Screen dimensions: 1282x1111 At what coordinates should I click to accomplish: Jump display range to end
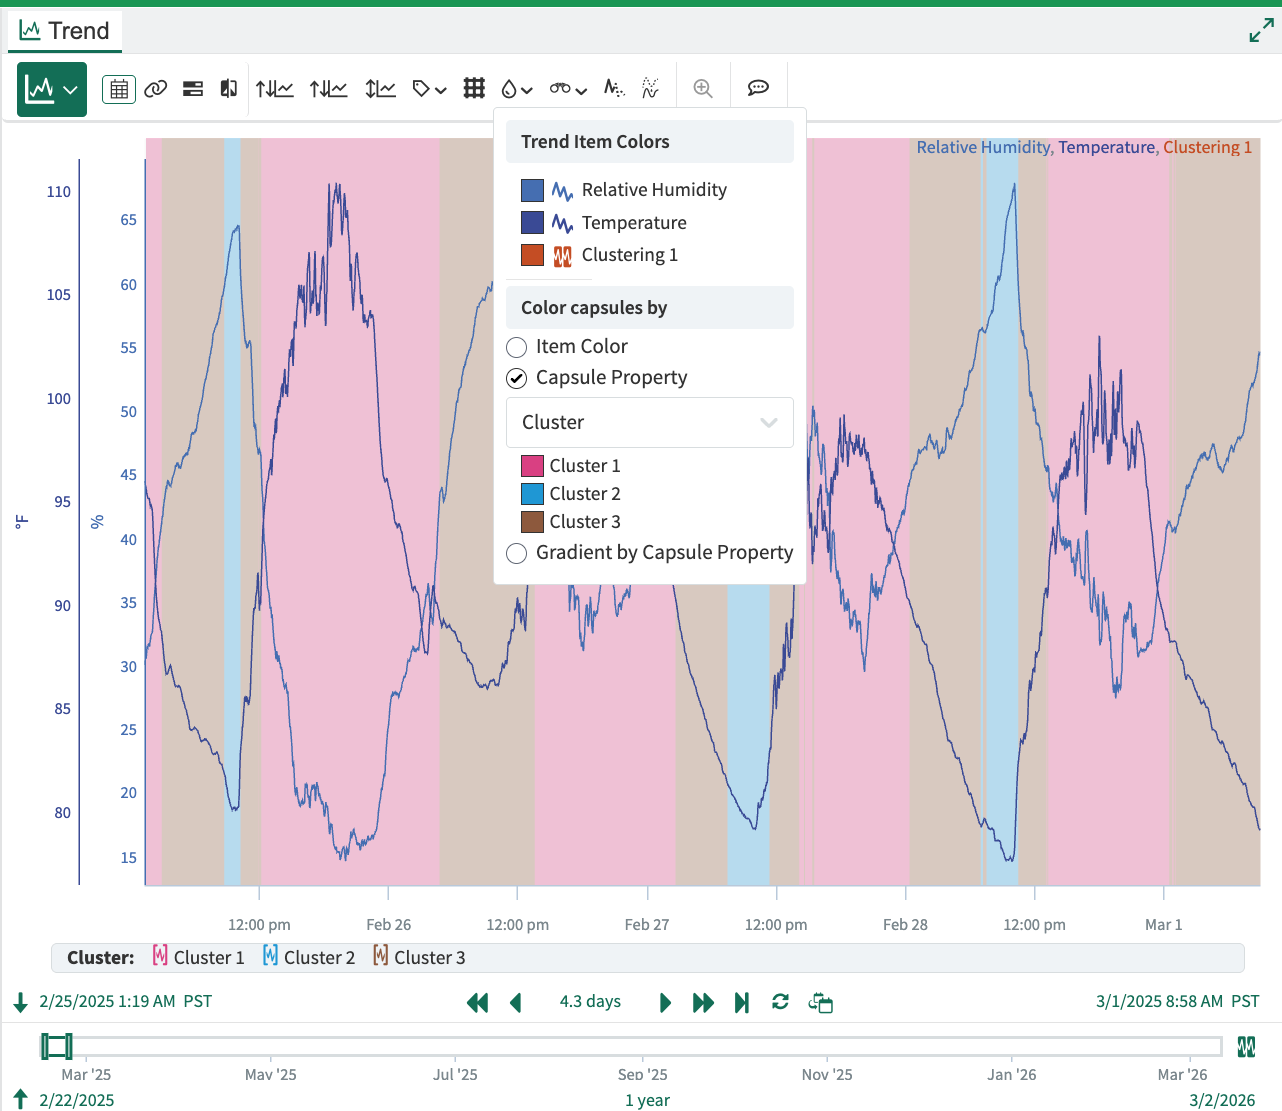point(741,1002)
